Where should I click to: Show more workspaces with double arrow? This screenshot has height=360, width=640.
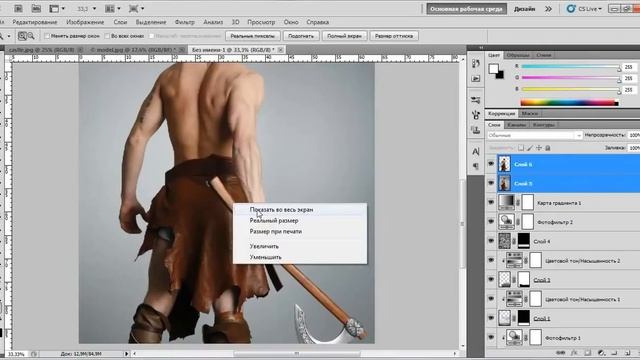click(548, 9)
